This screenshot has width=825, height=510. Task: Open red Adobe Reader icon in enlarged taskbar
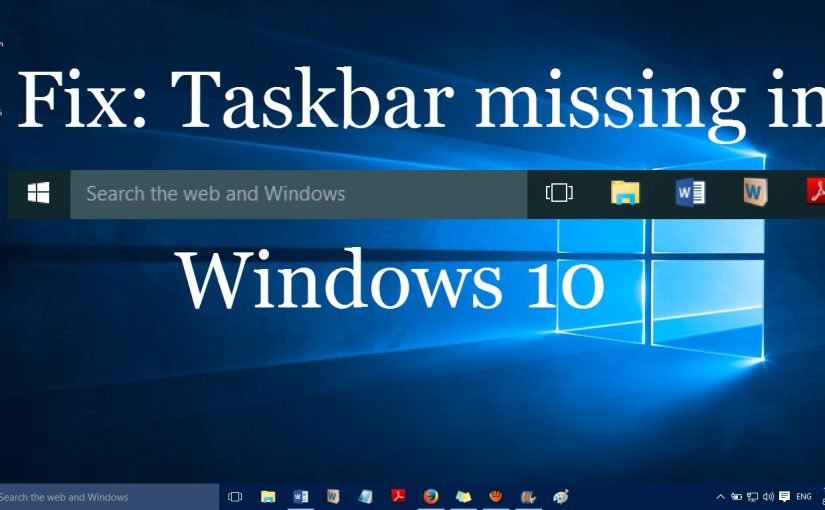click(816, 192)
